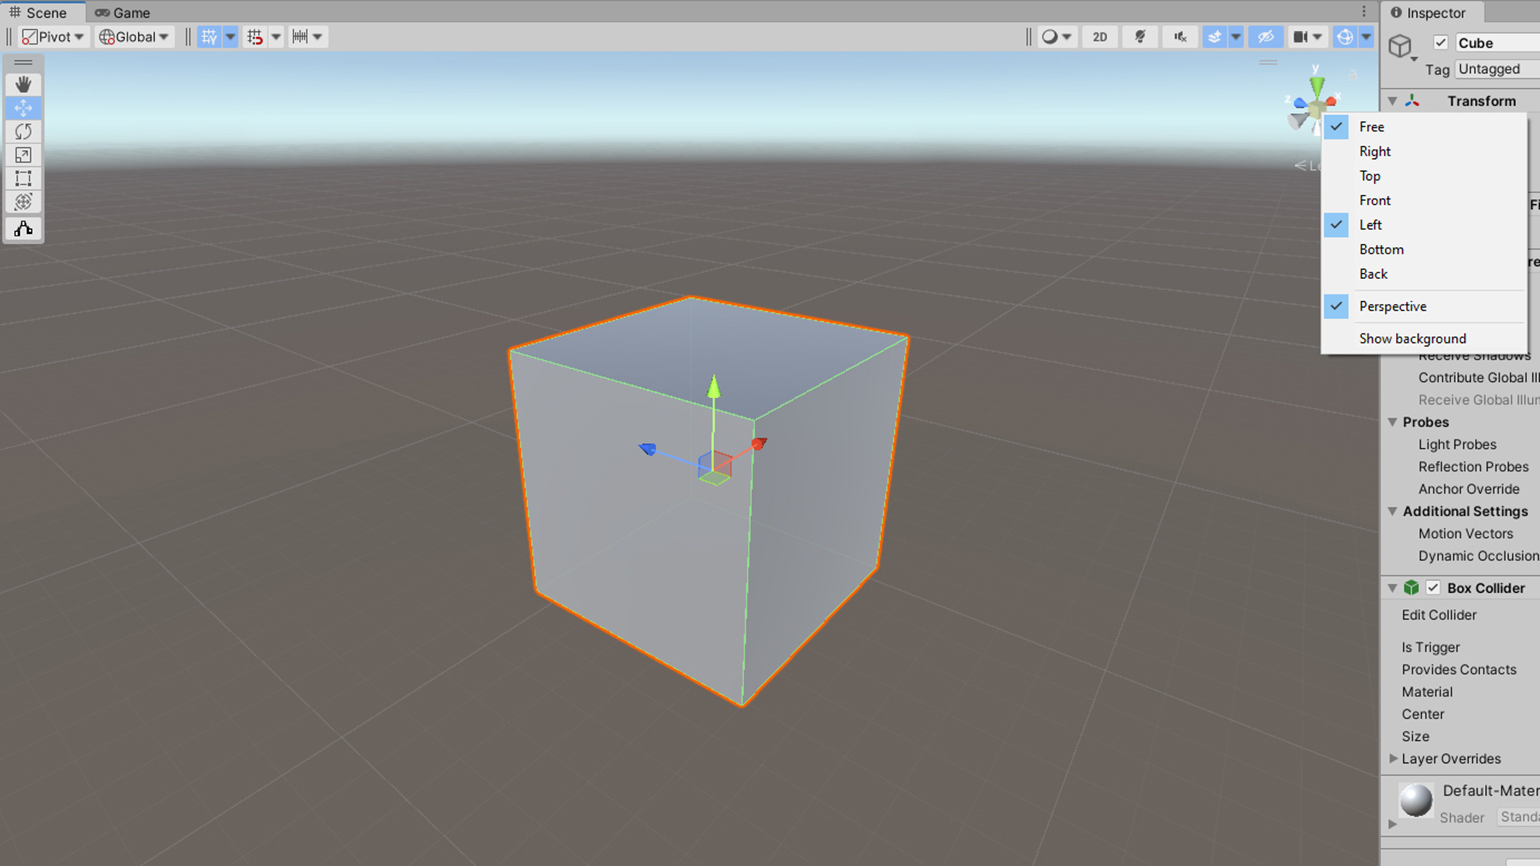Open the Tag dropdown showing Untagged
The width and height of the screenshot is (1540, 866).
pos(1496,69)
